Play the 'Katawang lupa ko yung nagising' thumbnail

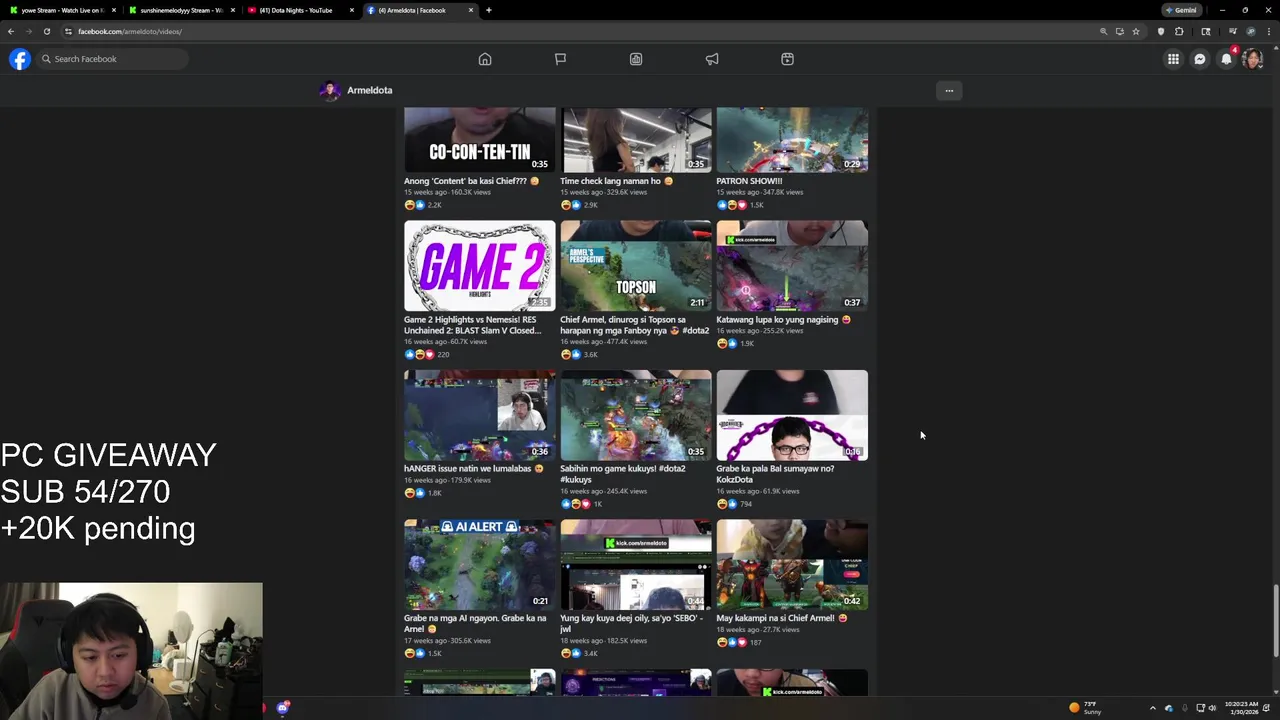pos(792,266)
